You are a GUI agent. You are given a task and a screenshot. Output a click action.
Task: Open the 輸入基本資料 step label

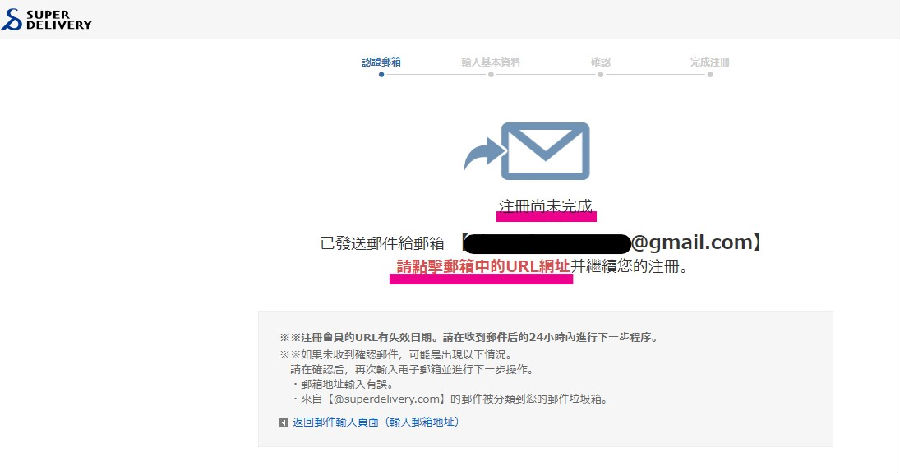491,62
